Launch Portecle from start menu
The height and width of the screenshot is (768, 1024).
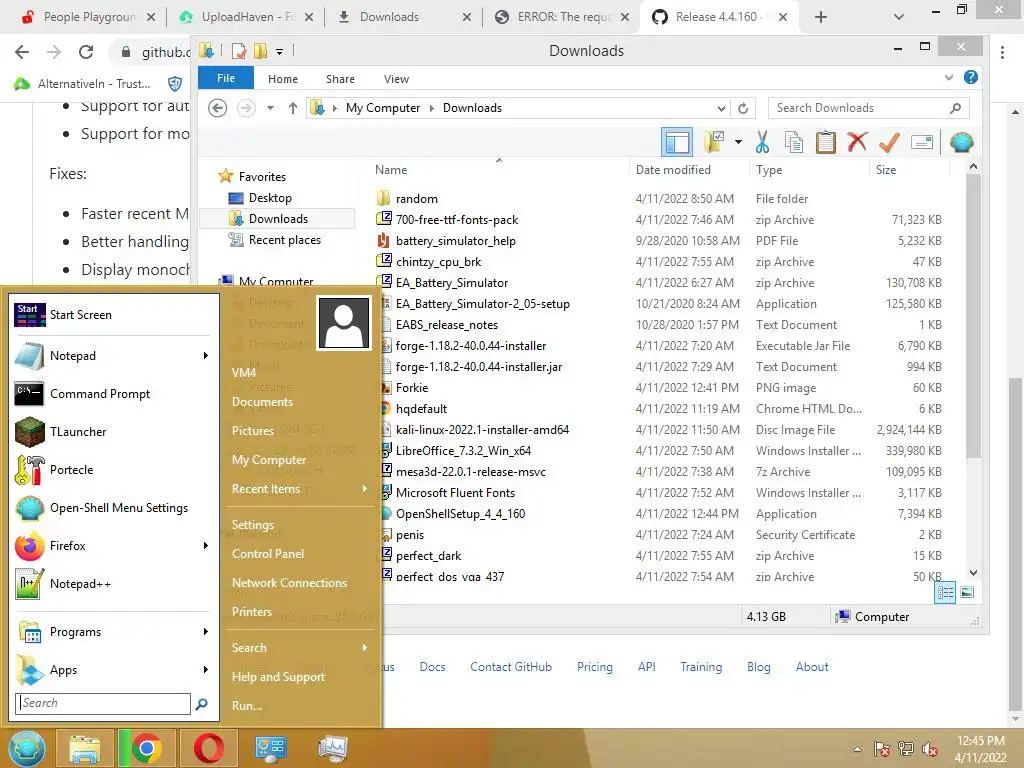(114, 470)
